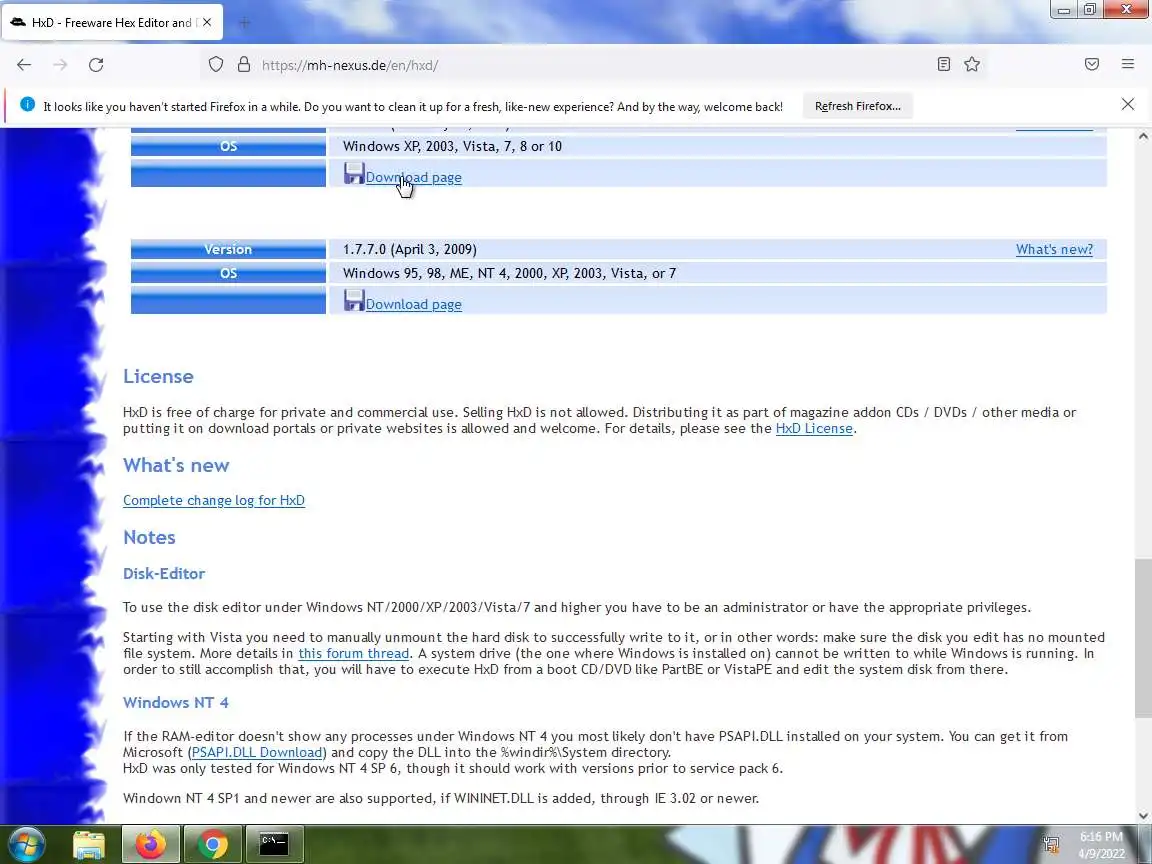
Task: Click floppy disk icon for Windows XP version
Action: [354, 173]
